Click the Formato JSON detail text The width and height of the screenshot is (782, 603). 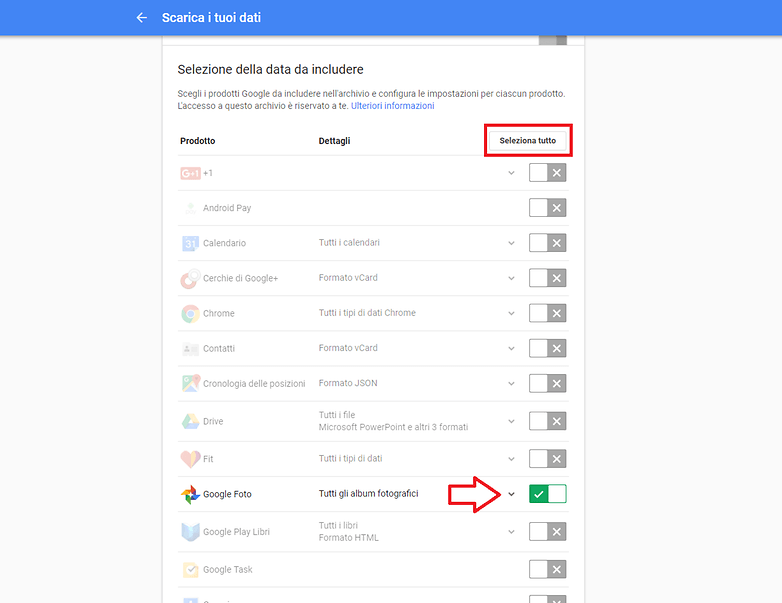click(x=348, y=383)
